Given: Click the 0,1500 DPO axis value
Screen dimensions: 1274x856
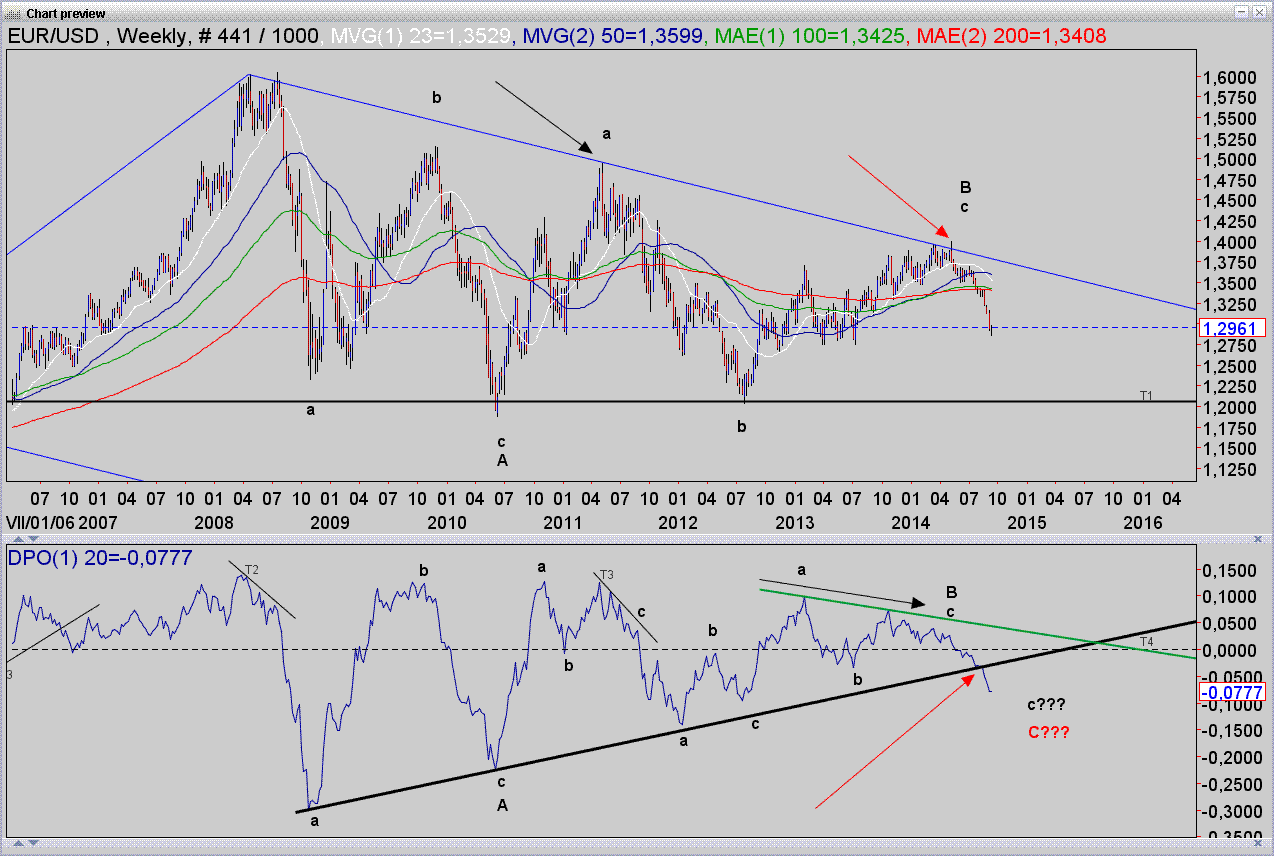Looking at the screenshot, I should pos(1229,569).
